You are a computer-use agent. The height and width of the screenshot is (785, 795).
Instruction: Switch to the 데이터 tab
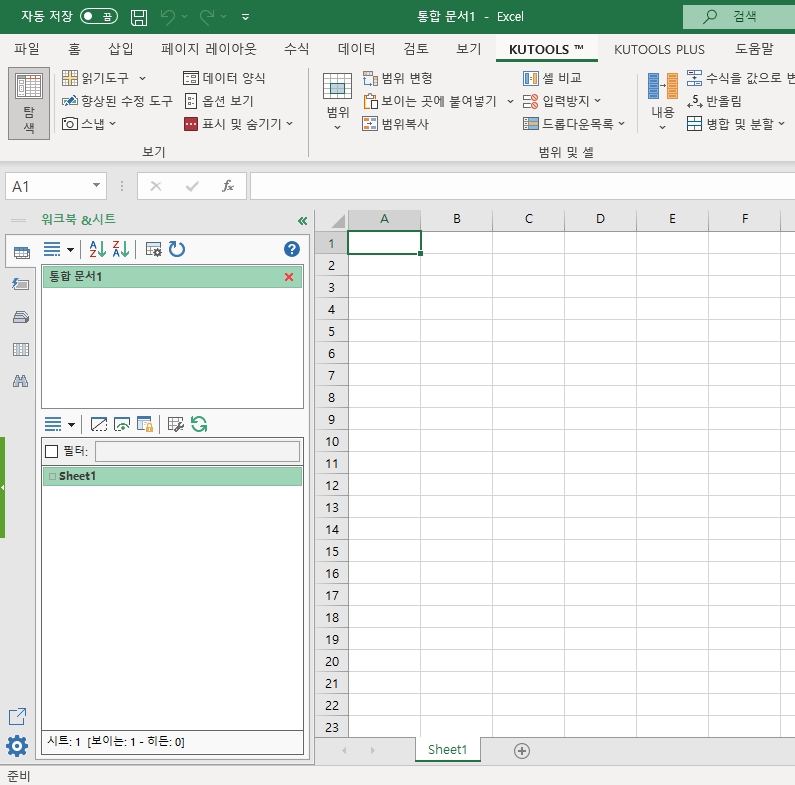pyautogui.click(x=356, y=49)
